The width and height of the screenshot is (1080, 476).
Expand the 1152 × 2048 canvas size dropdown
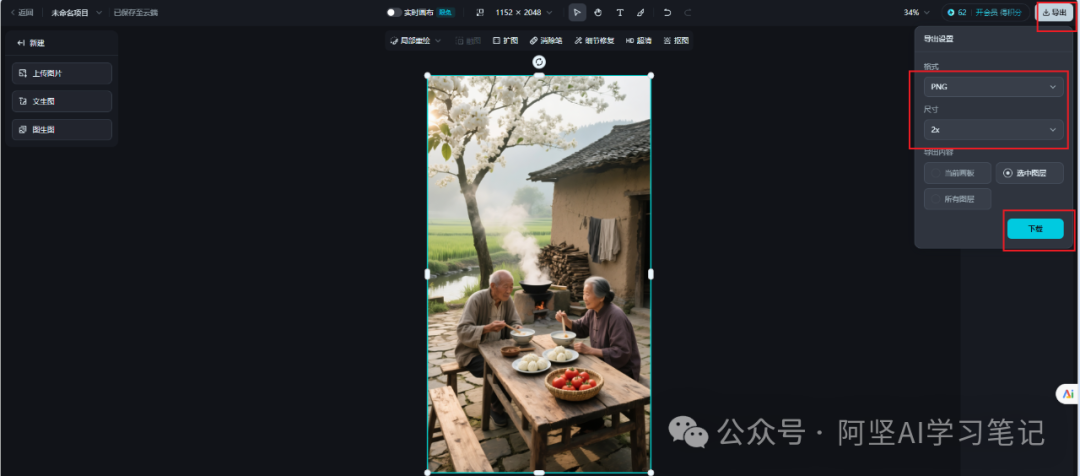(x=523, y=12)
